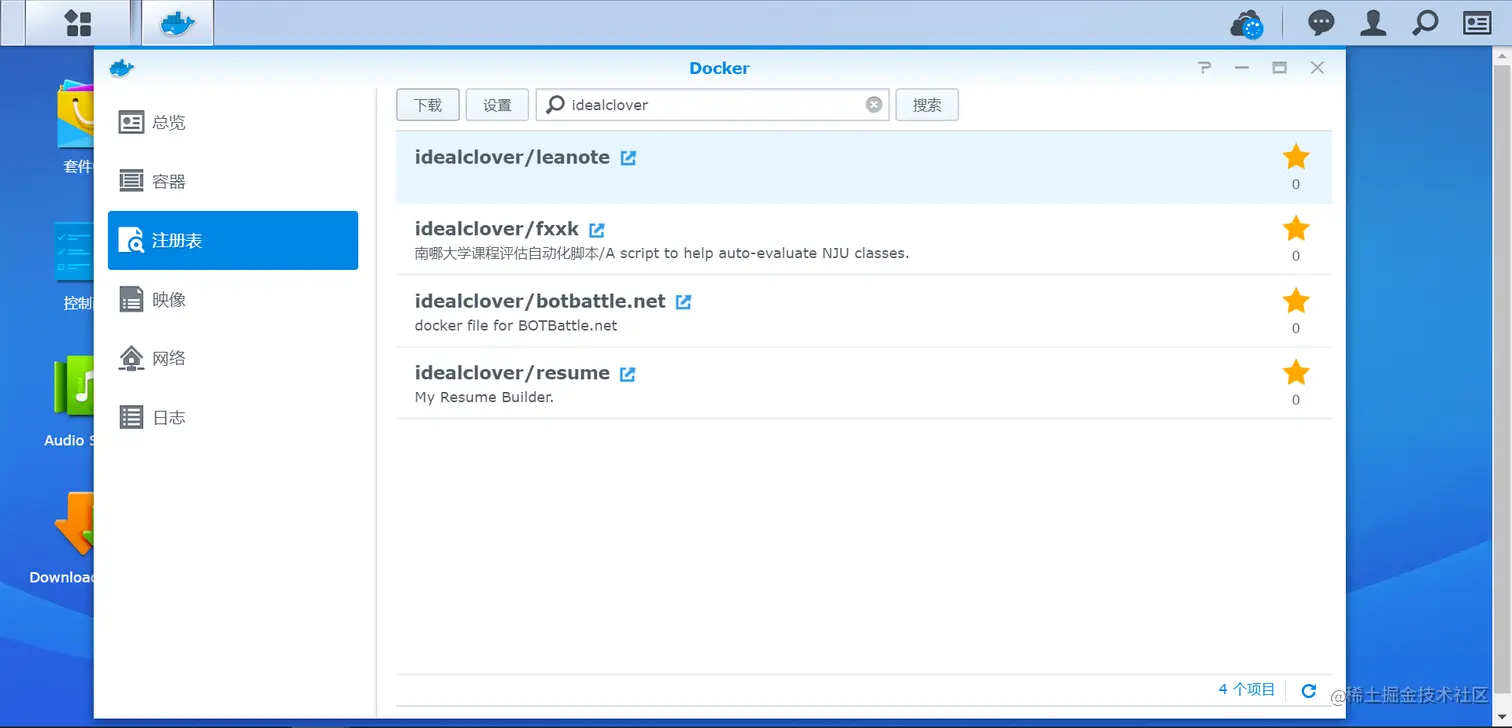Image resolution: width=1512 pixels, height=728 pixels.
Task: Switch to the 映像 images tab
Action: 233,299
